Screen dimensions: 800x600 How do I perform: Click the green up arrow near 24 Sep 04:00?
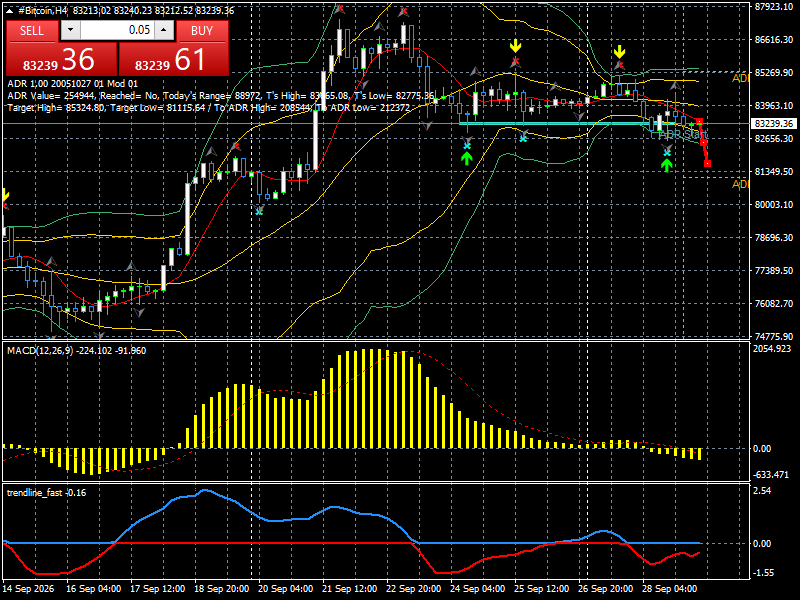point(467,159)
